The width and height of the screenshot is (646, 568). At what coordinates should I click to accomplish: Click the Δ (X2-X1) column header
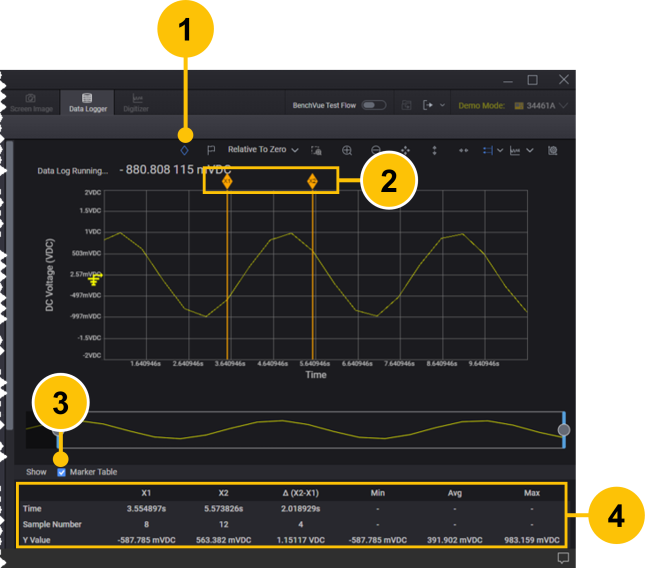click(300, 493)
